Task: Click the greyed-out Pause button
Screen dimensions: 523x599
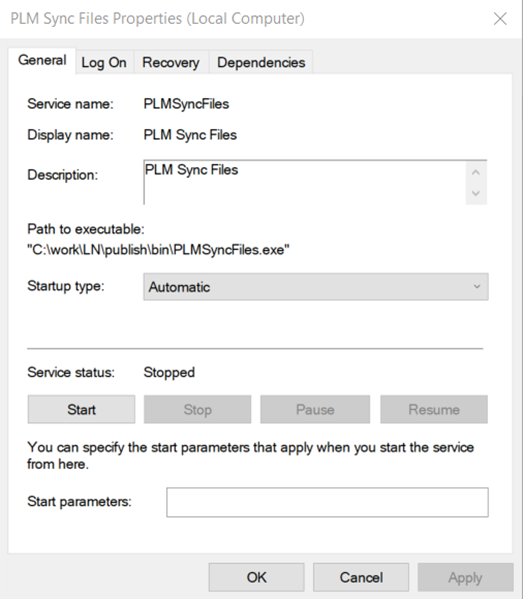Action: pos(315,410)
